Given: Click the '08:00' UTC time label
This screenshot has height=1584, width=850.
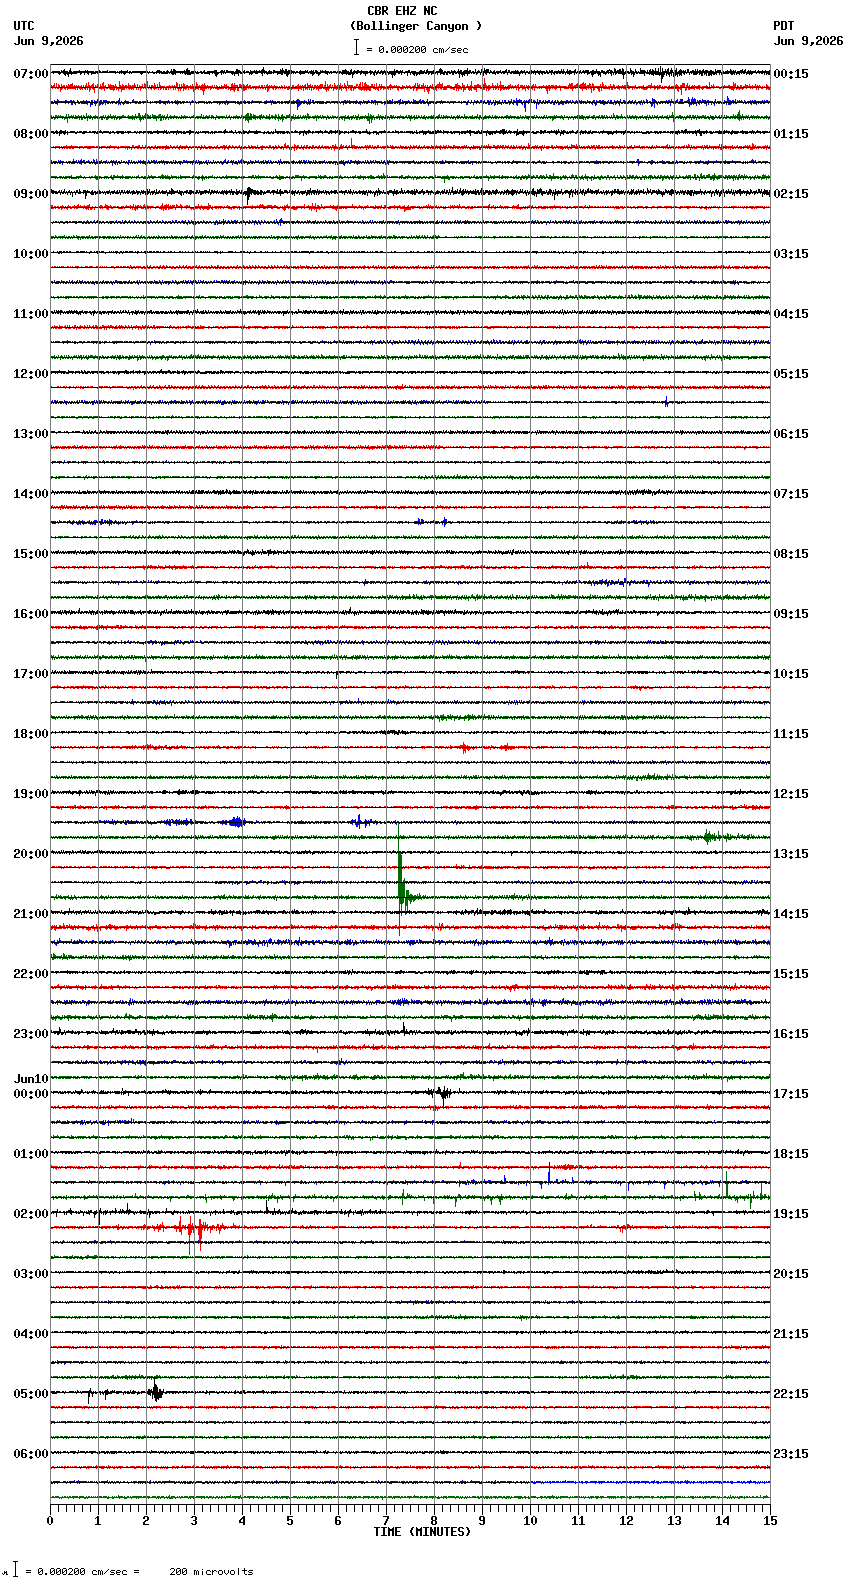Looking at the screenshot, I should pyautogui.click(x=31, y=134).
